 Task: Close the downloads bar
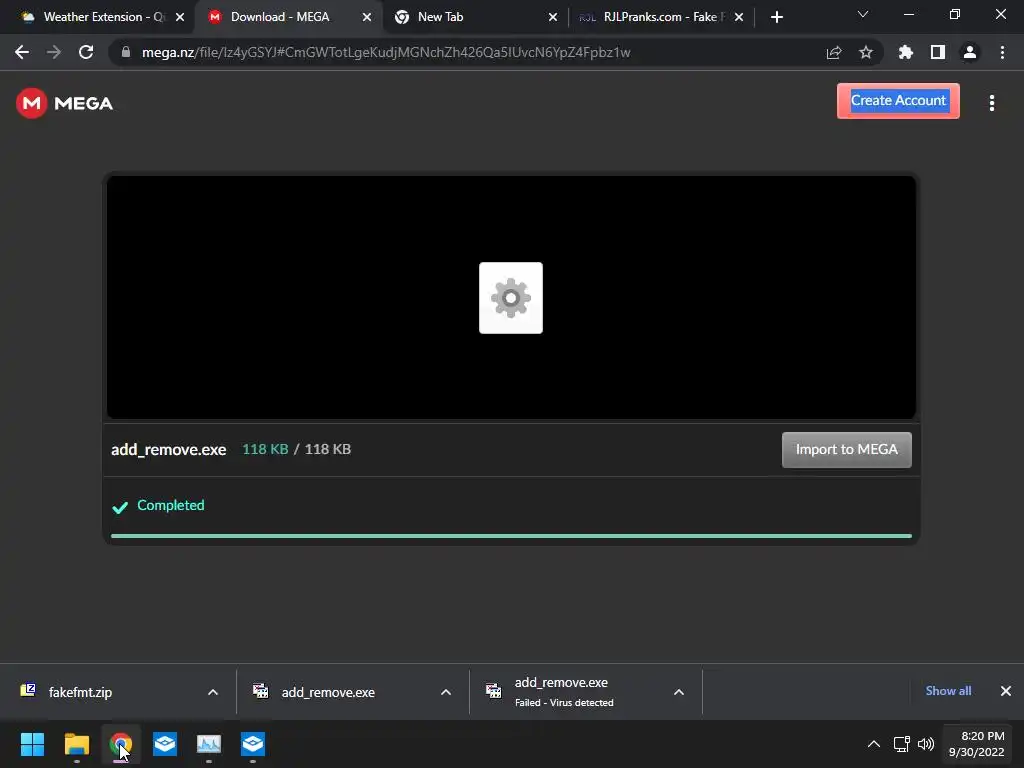1006,691
